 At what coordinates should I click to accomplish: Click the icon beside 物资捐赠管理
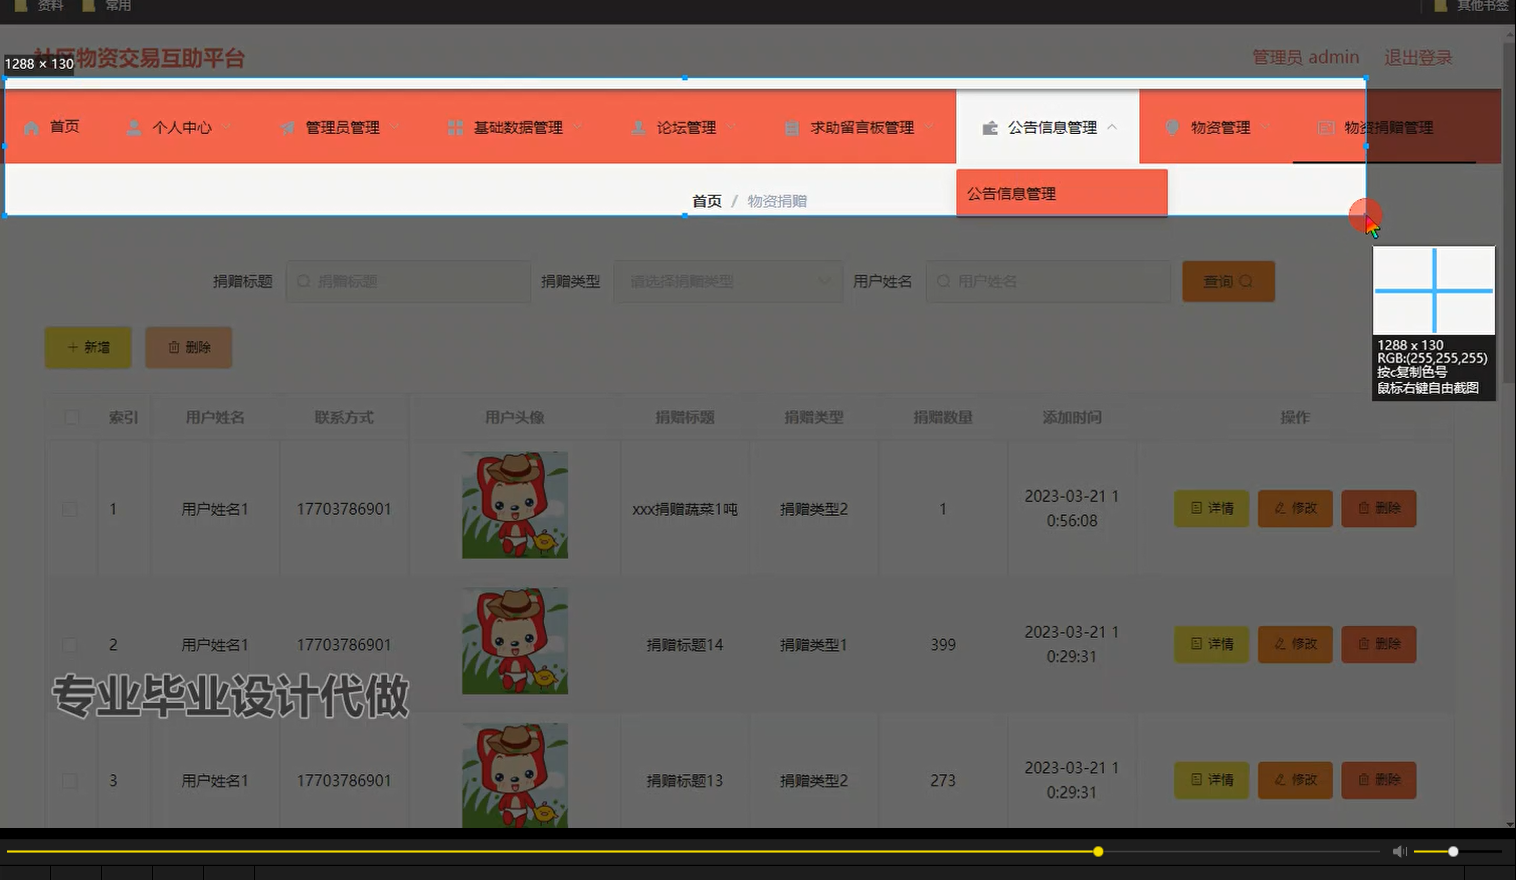click(1326, 128)
